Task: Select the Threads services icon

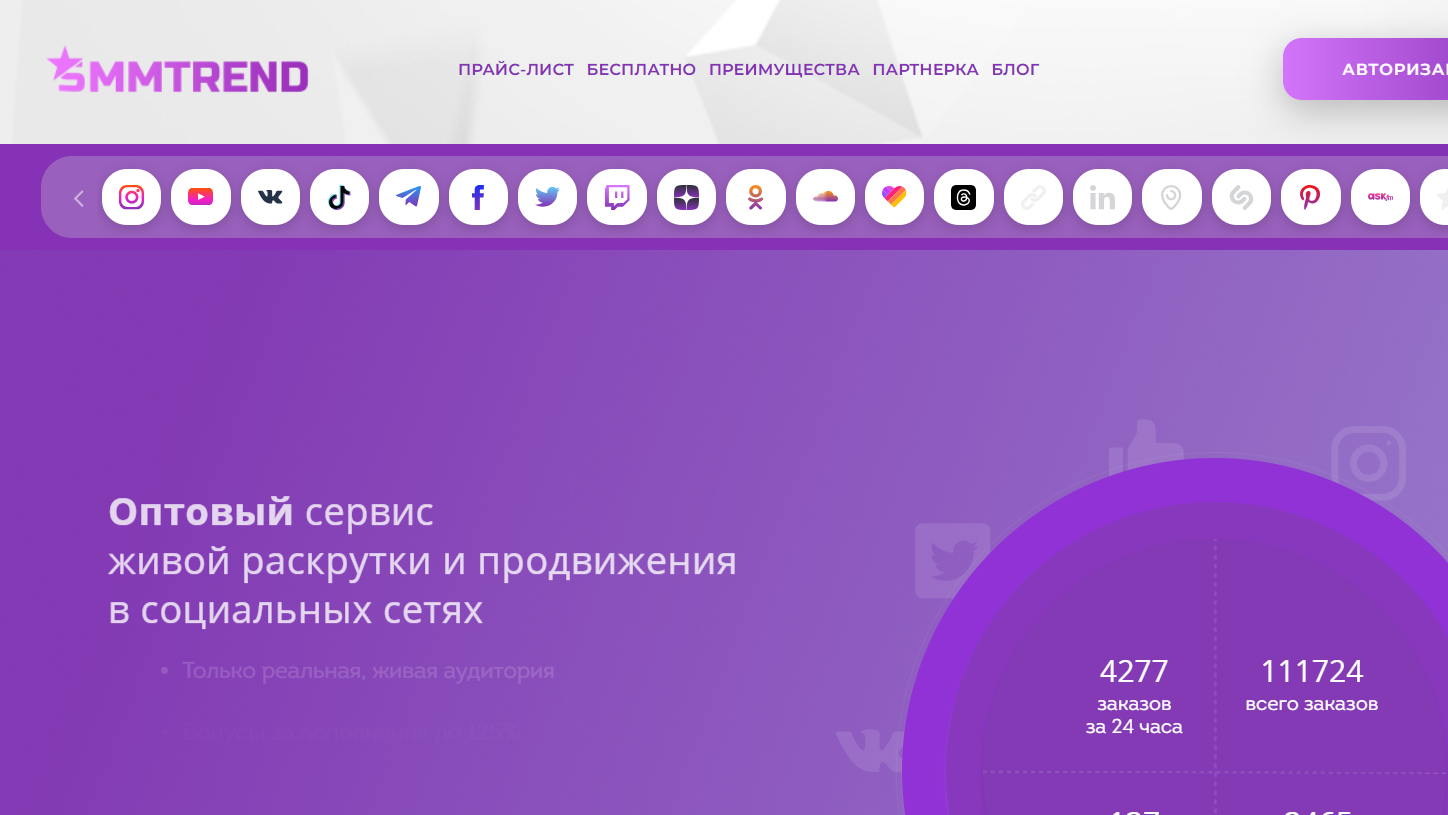Action: click(964, 197)
